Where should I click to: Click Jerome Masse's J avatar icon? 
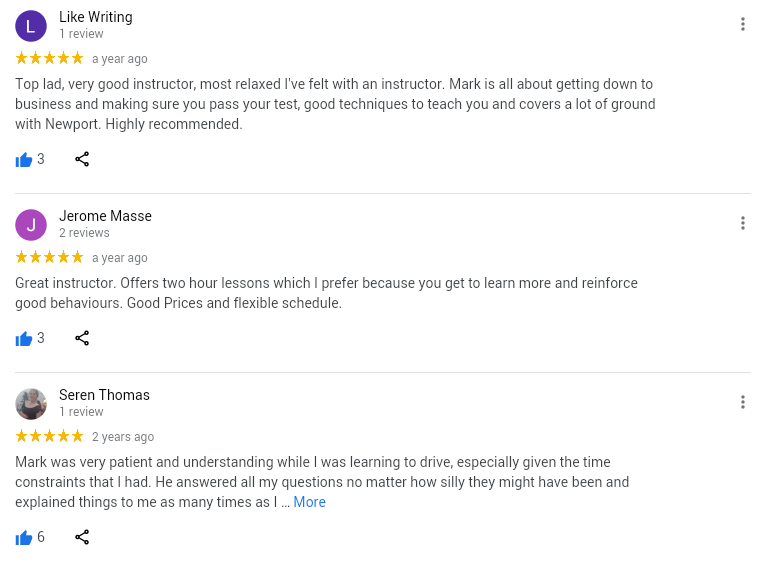pyautogui.click(x=31, y=224)
